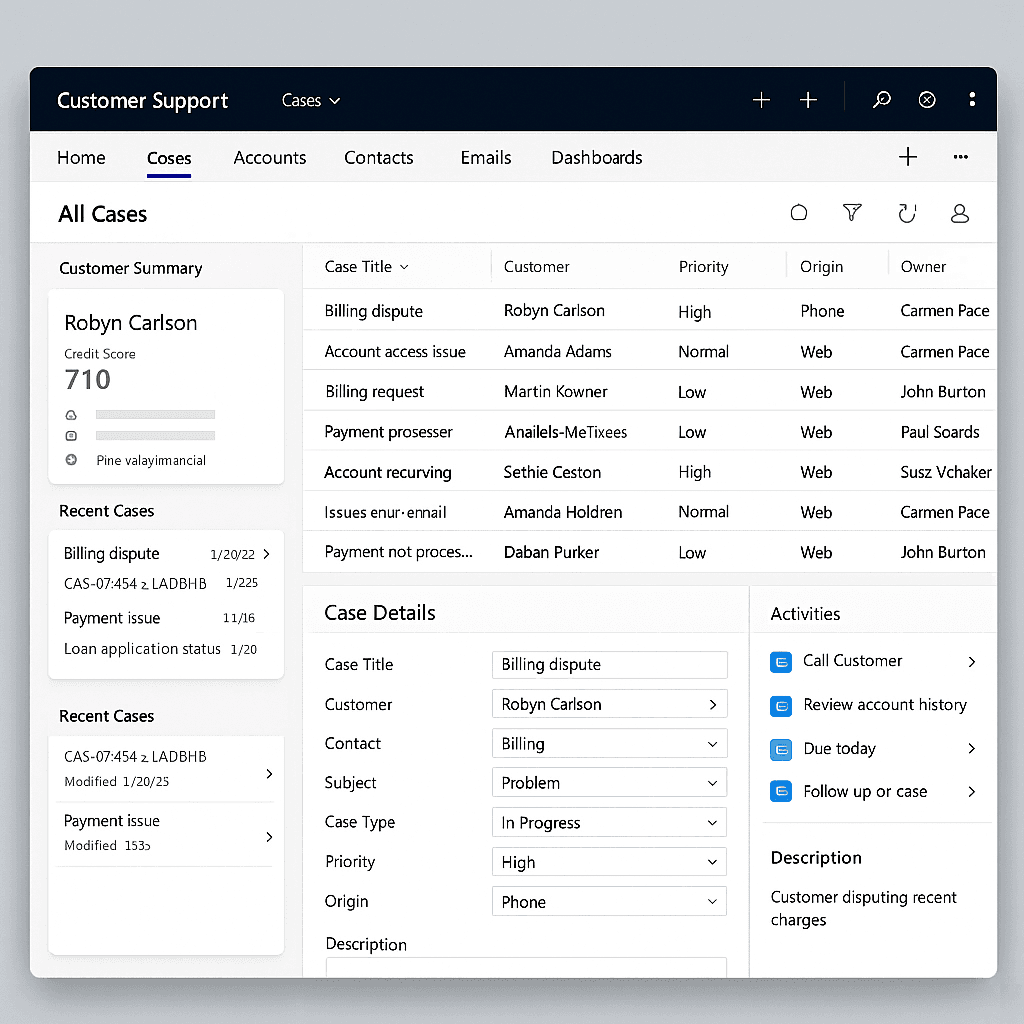Open the vertical three-dot menu in the header
Screen dimensions: 1024x1024
972,99
